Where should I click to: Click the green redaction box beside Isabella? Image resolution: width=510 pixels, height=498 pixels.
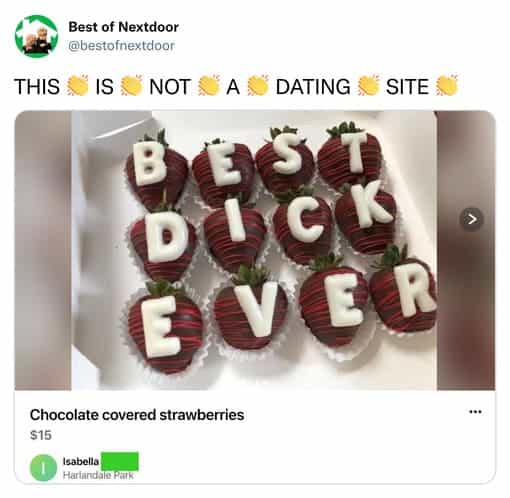click(x=120, y=461)
